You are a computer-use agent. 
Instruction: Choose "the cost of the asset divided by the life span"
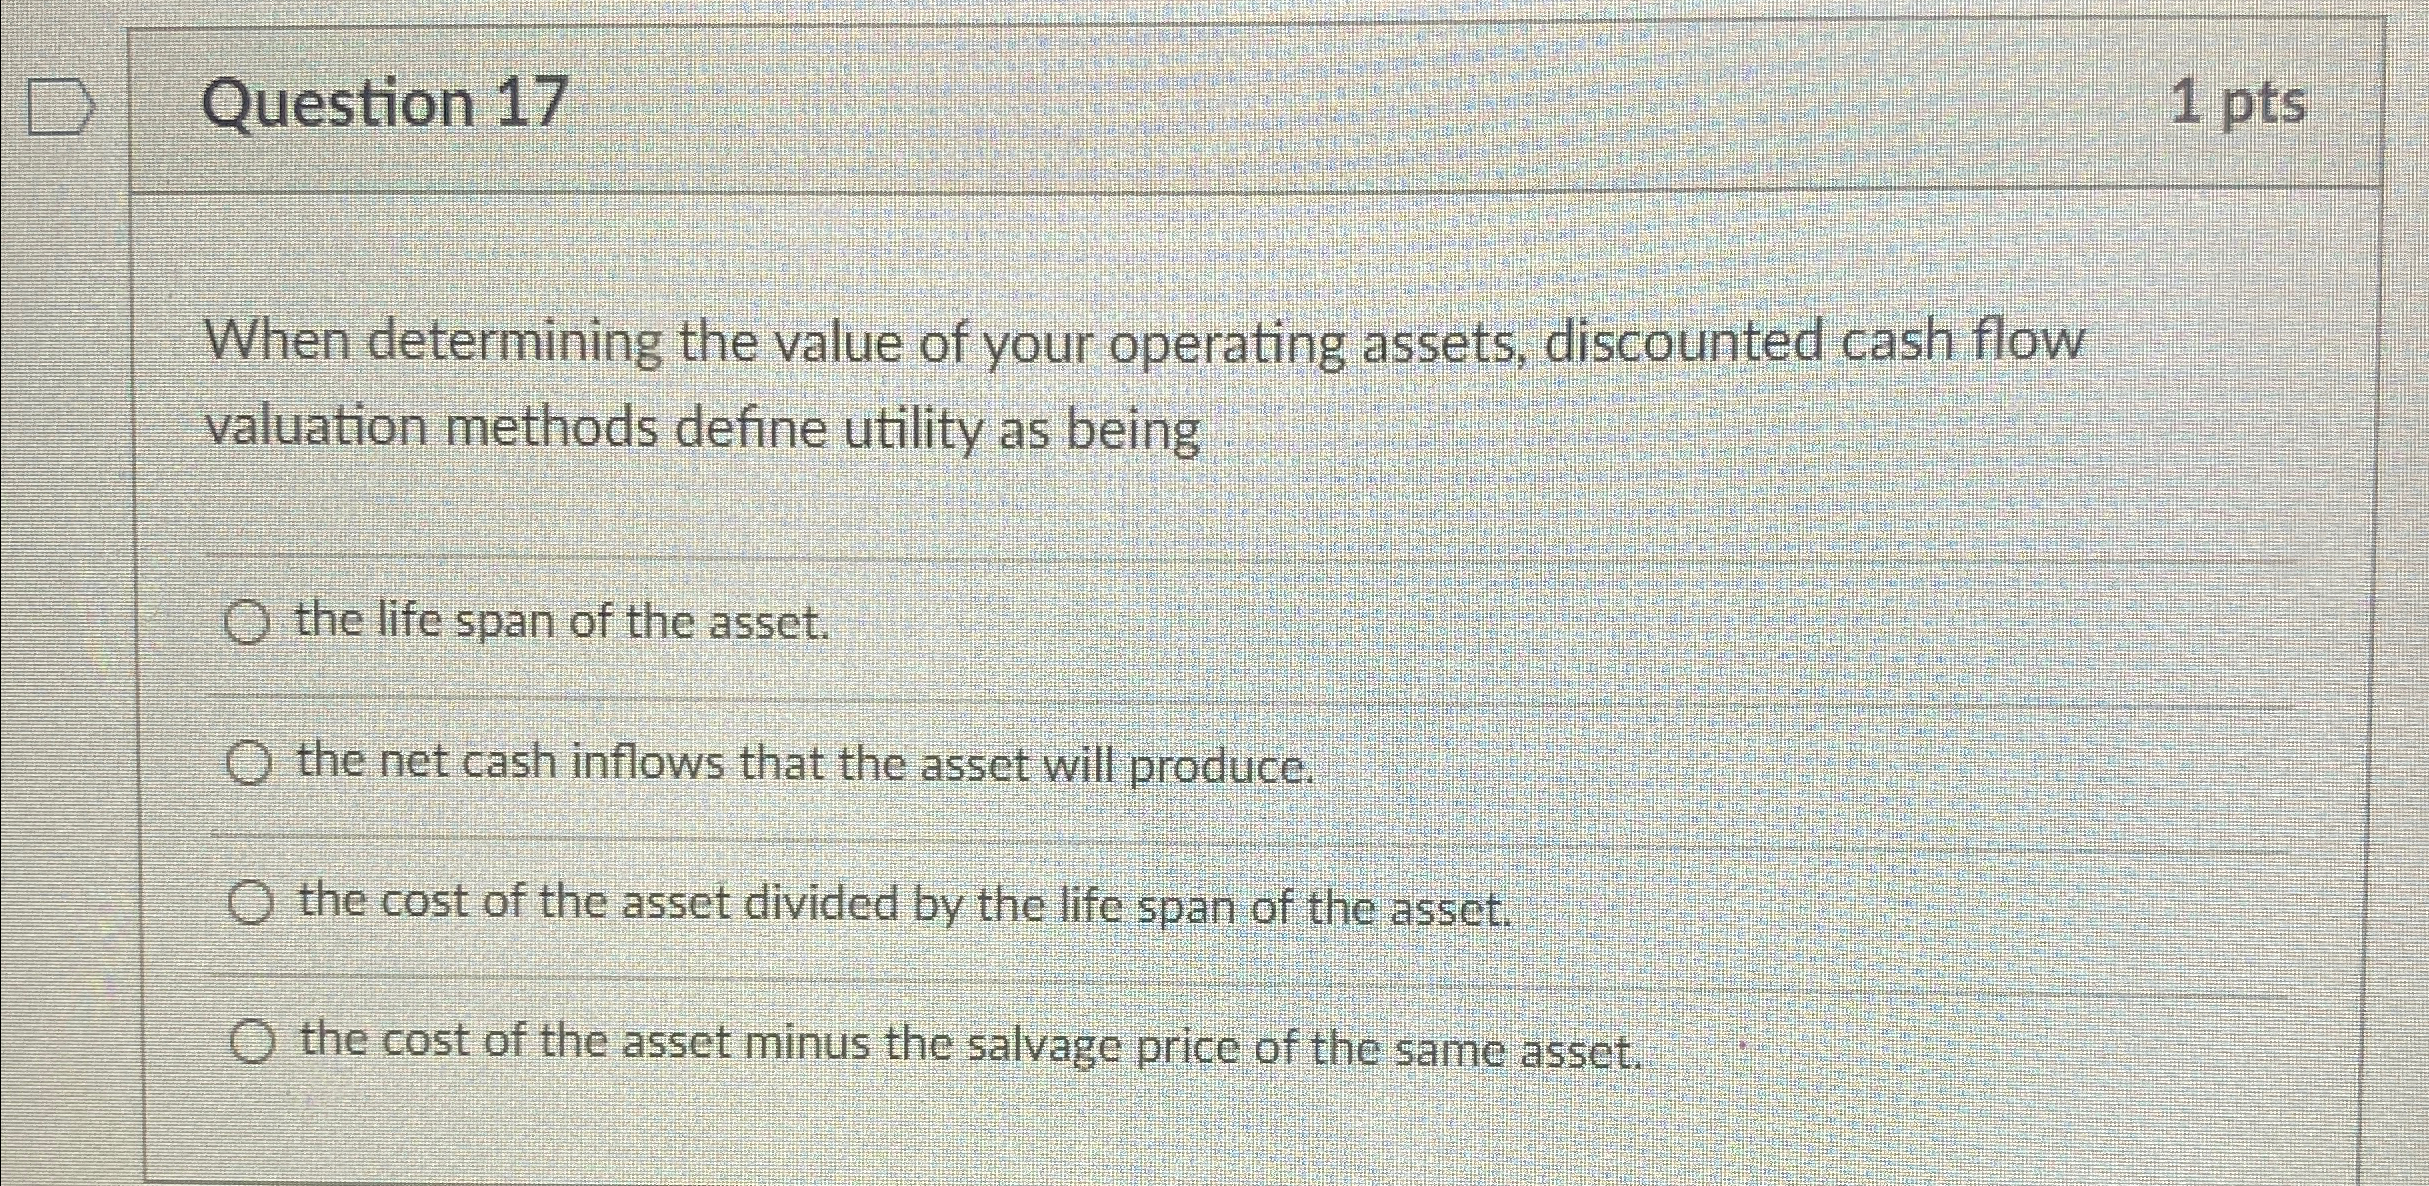(251, 903)
